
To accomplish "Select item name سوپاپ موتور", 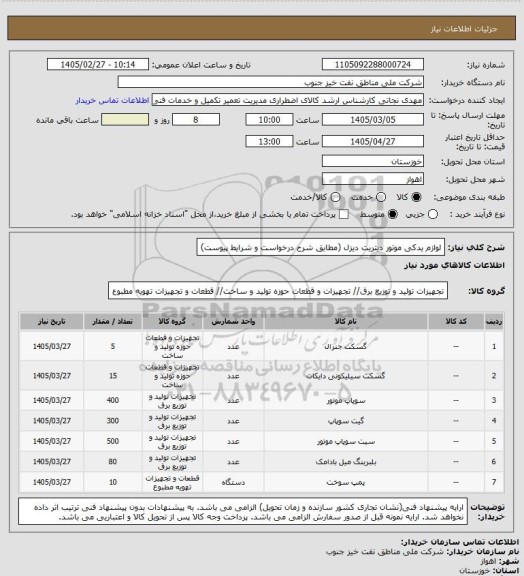I will coord(346,400).
